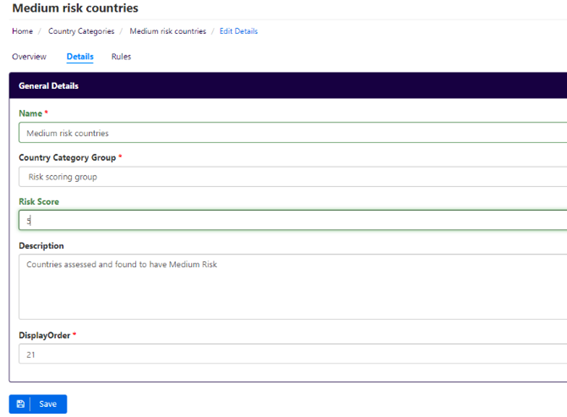
Task: Go to Home in the breadcrumb
Action: coord(22,31)
